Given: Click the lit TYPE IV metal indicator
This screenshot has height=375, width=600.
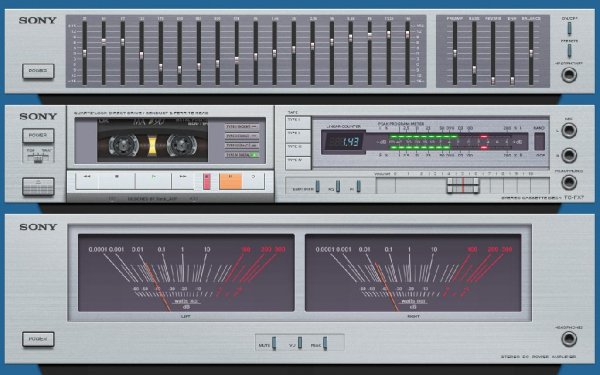Looking at the screenshot, I should pos(242,155).
